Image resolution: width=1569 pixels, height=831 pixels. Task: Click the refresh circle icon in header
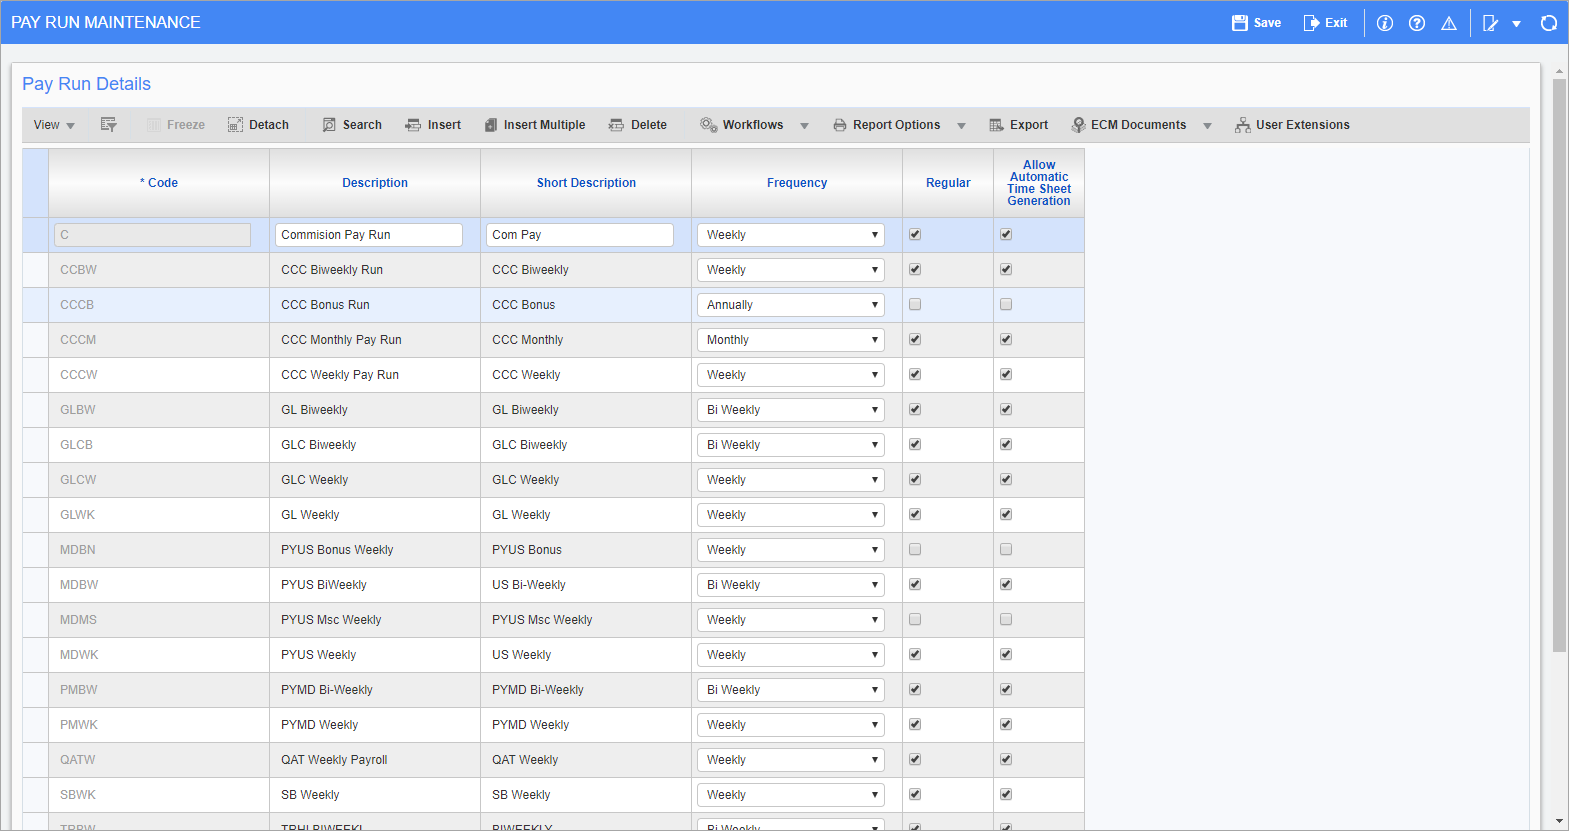[1549, 23]
